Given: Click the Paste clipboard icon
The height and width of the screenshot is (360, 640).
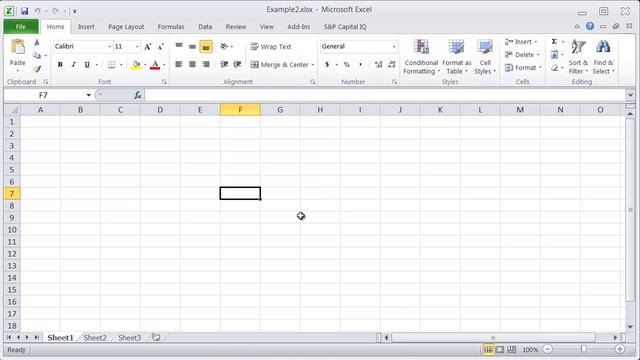Looking at the screenshot, I should 18,47.
